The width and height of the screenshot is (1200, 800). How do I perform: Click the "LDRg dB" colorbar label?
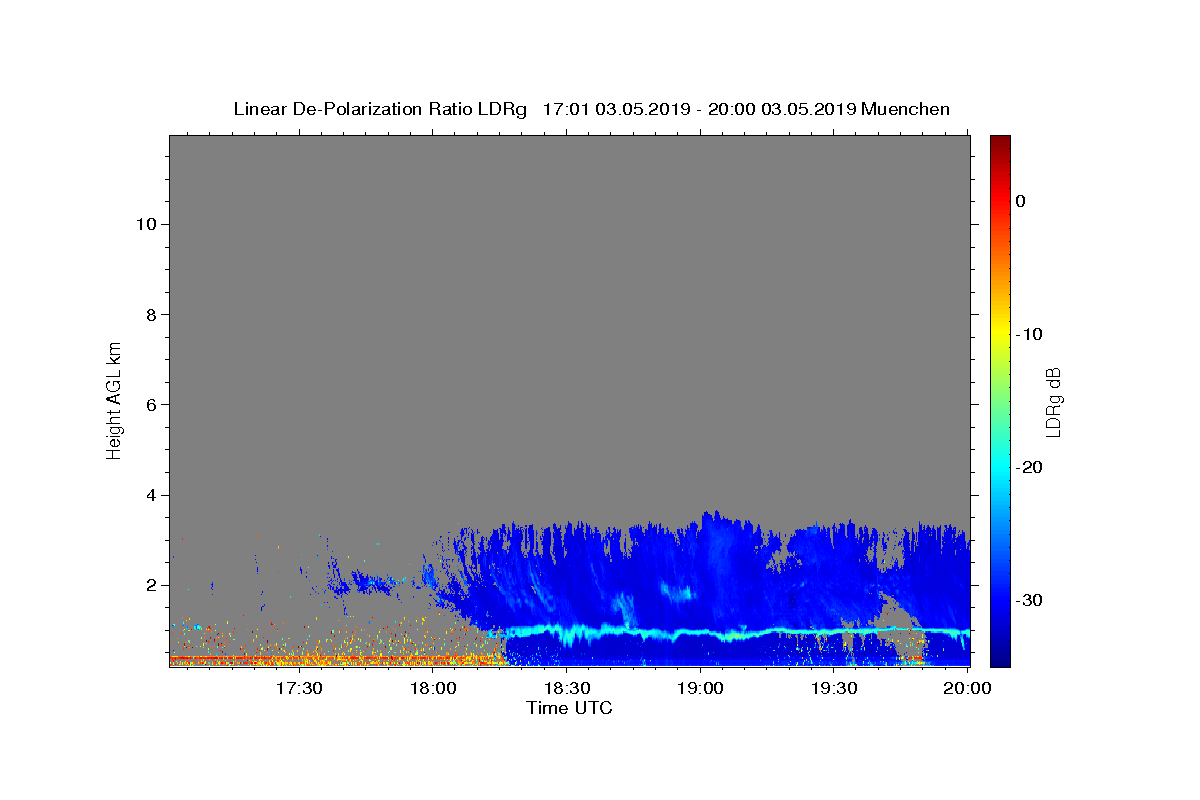[1053, 402]
